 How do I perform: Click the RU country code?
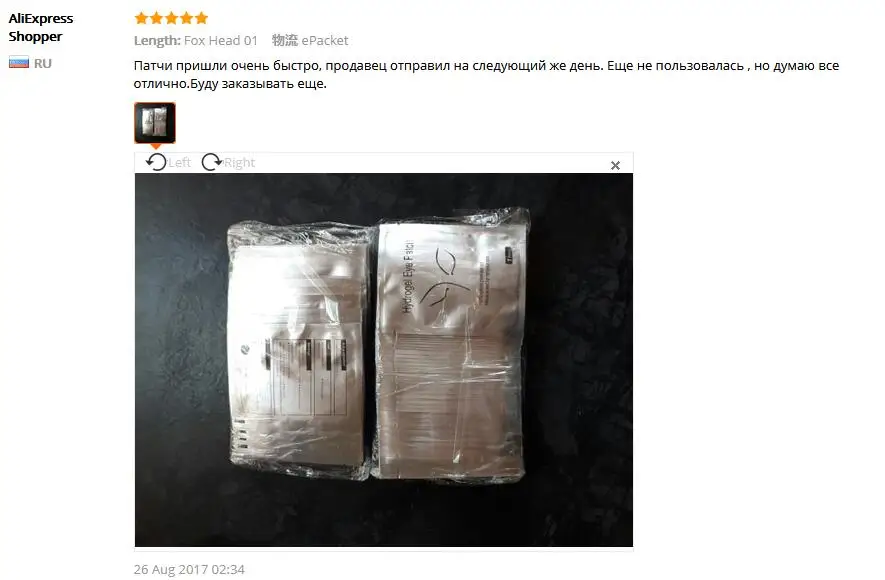coord(42,63)
